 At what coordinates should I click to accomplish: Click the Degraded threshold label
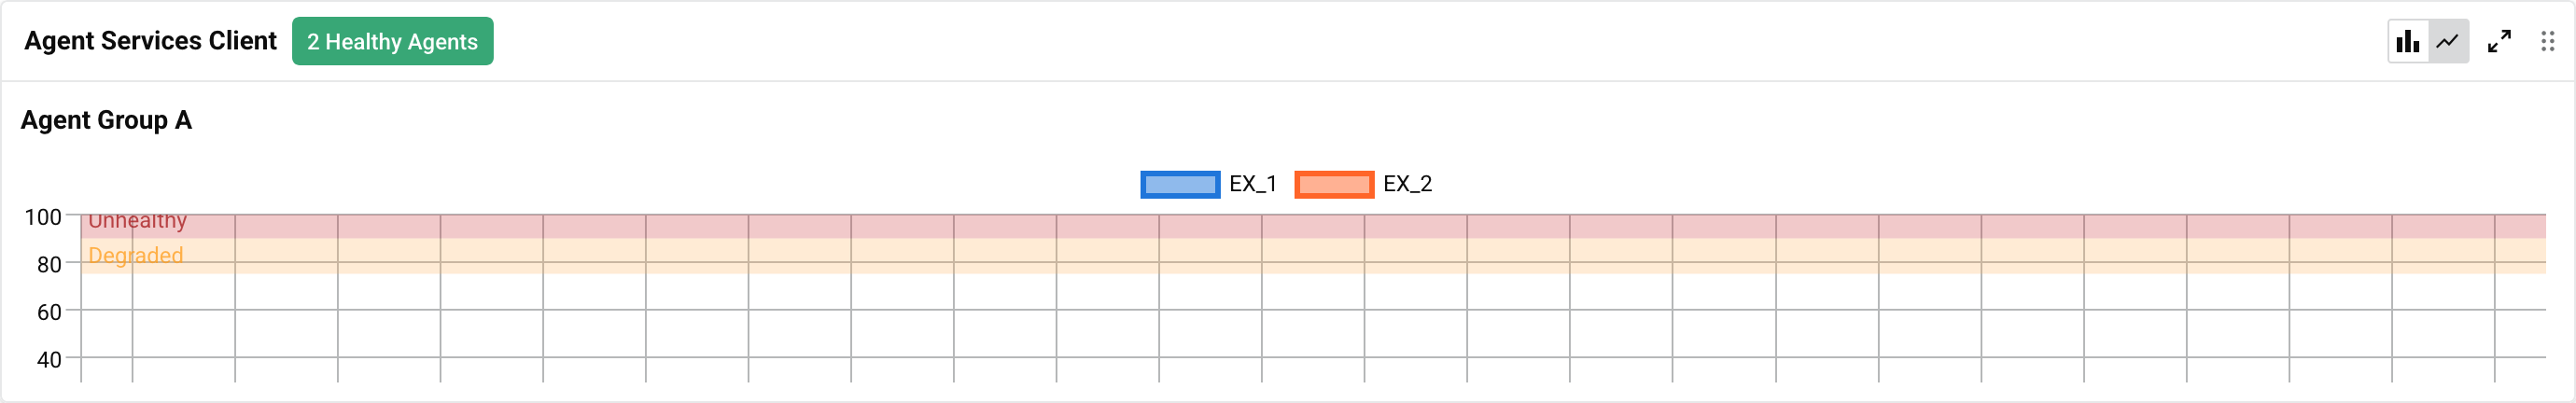pyautogui.click(x=135, y=255)
